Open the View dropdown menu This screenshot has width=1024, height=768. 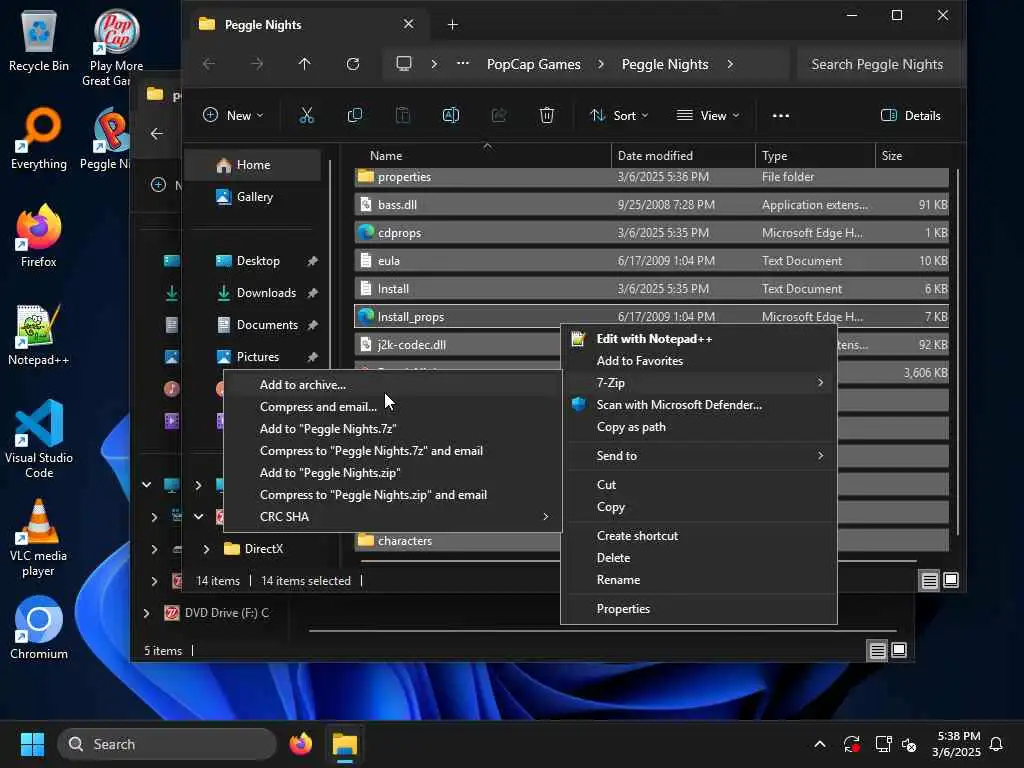pyautogui.click(x=708, y=116)
